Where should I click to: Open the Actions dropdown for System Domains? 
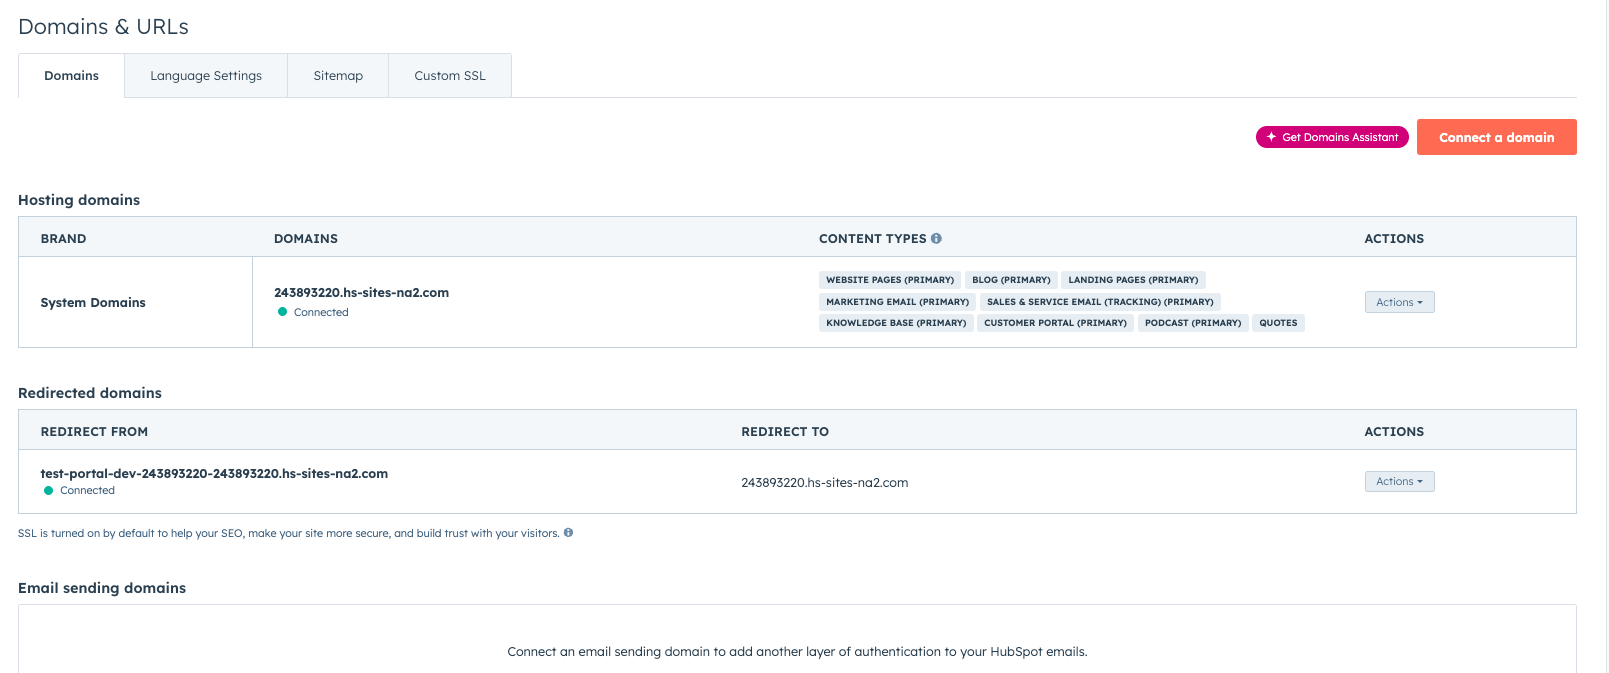tap(1399, 302)
